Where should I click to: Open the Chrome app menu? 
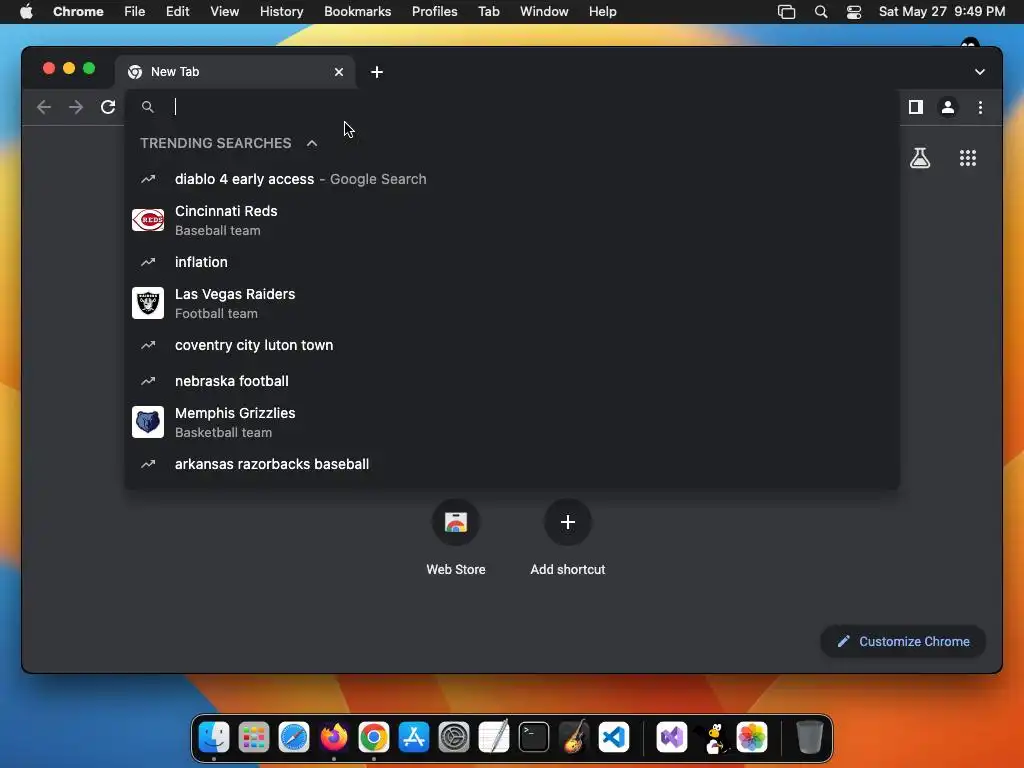(x=78, y=12)
